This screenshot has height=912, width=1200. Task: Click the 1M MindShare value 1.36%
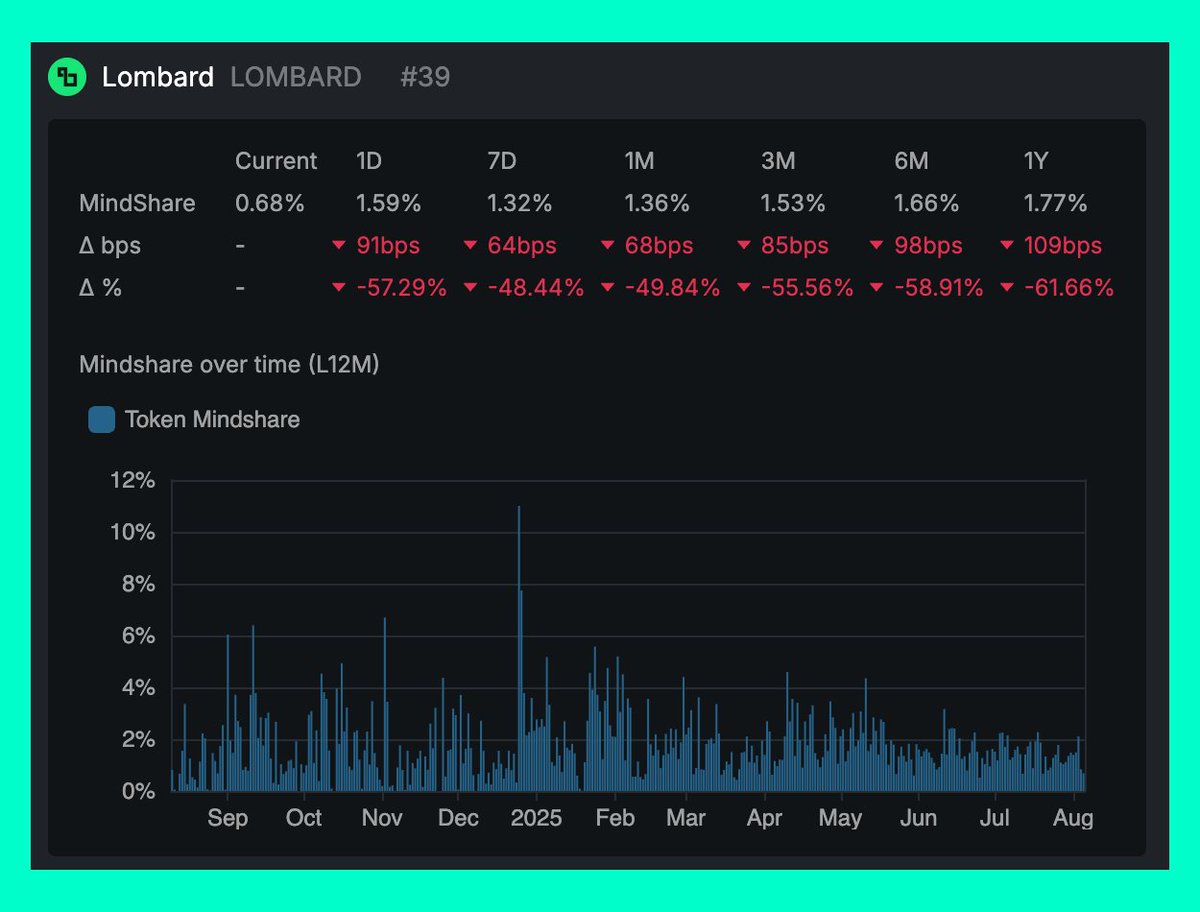tap(658, 204)
